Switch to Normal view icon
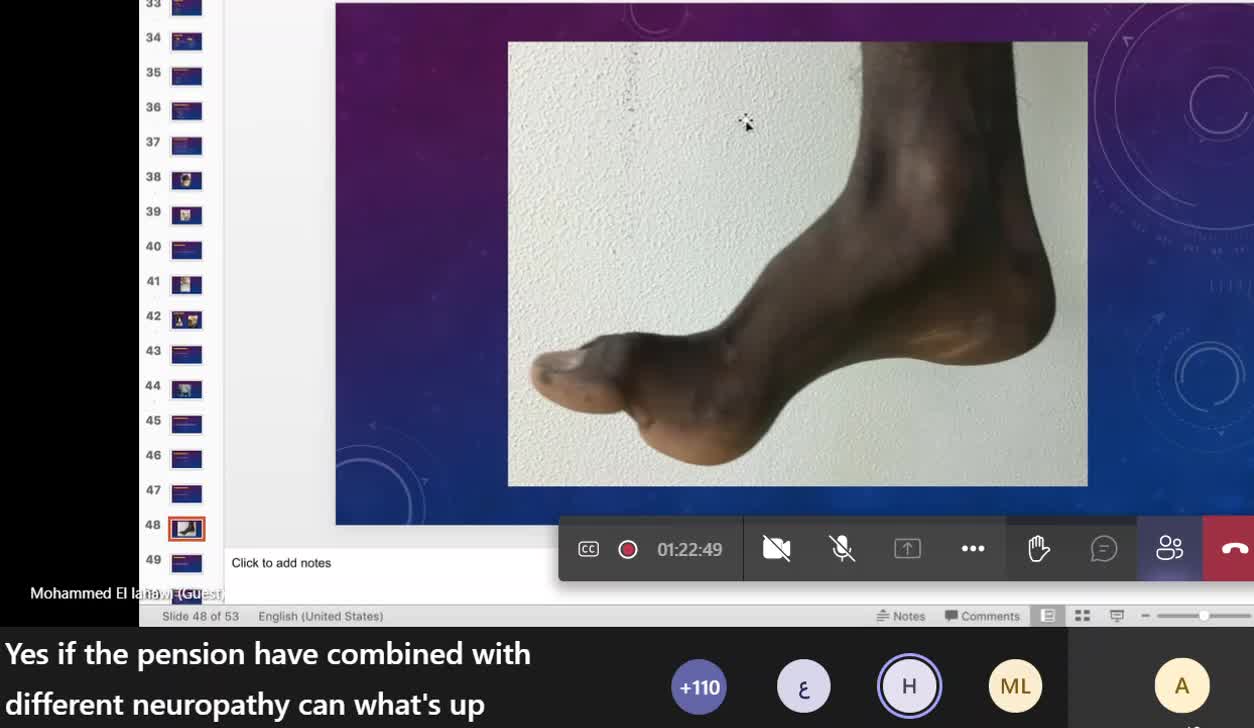The height and width of the screenshot is (728, 1254). (1048, 616)
